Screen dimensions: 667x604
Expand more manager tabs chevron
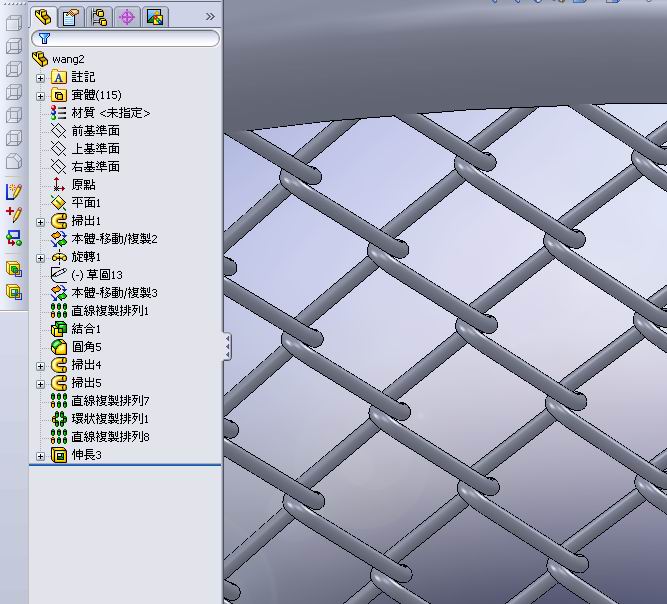210,17
